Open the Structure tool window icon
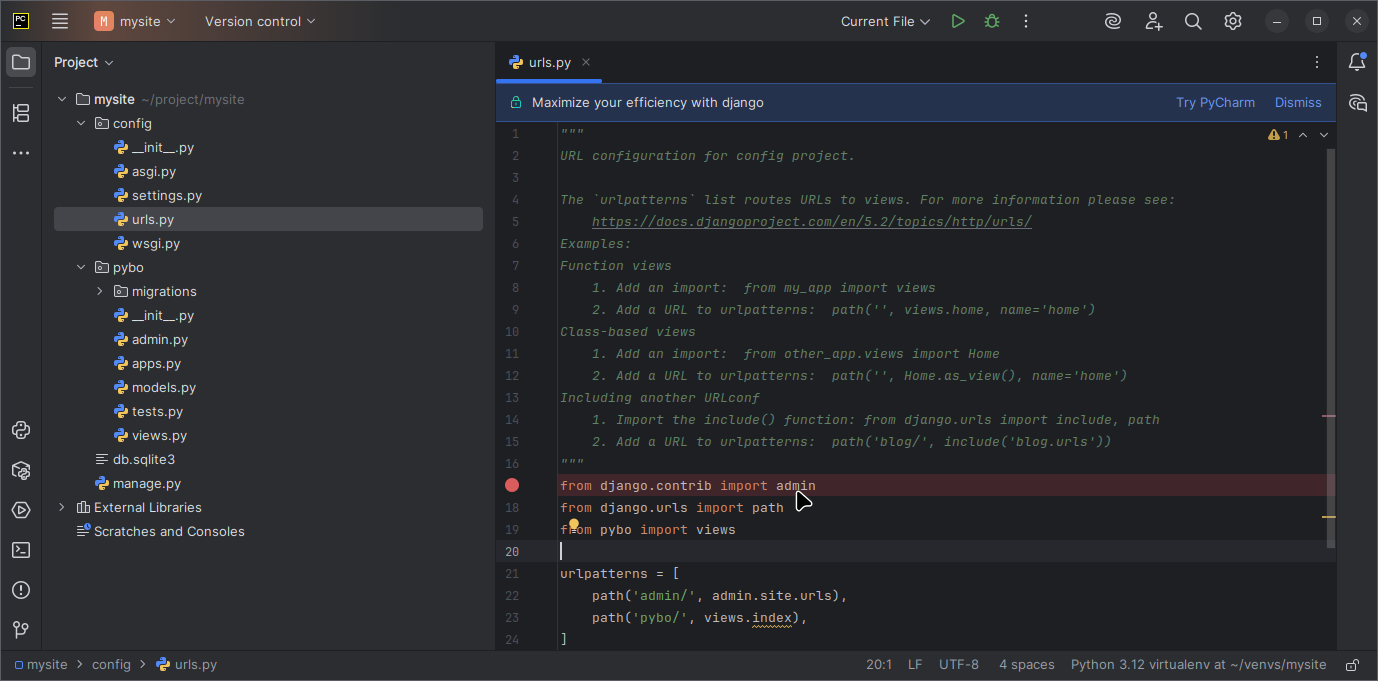The height and width of the screenshot is (681, 1378). (21, 113)
